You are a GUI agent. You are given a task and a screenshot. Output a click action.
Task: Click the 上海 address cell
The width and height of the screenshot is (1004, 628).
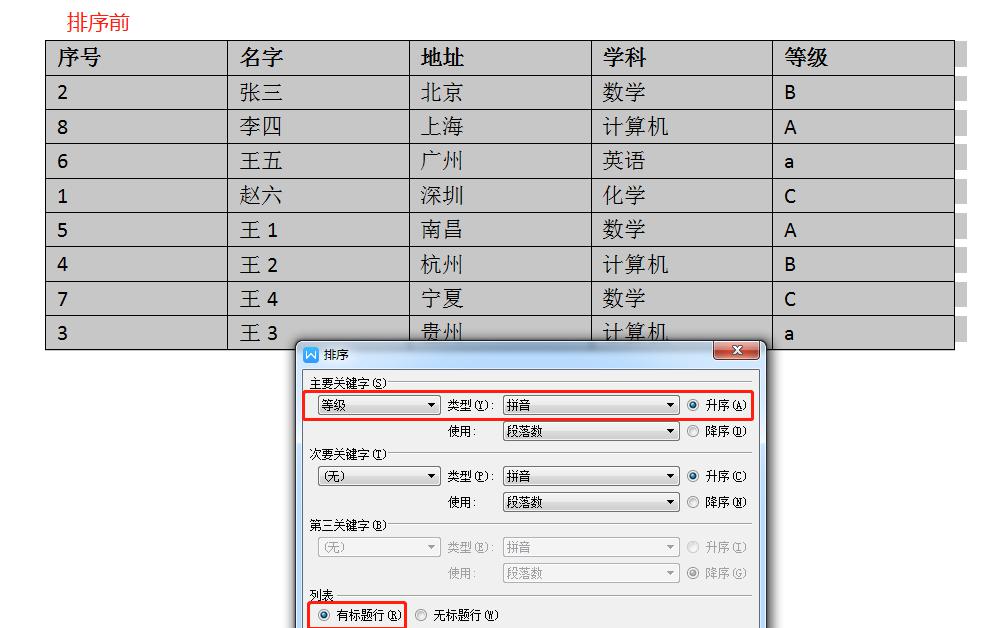[x=500, y=127]
